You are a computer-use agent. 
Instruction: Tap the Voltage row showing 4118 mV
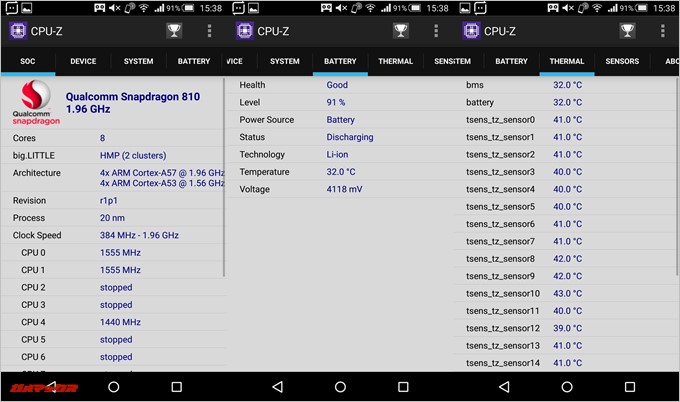coord(339,189)
